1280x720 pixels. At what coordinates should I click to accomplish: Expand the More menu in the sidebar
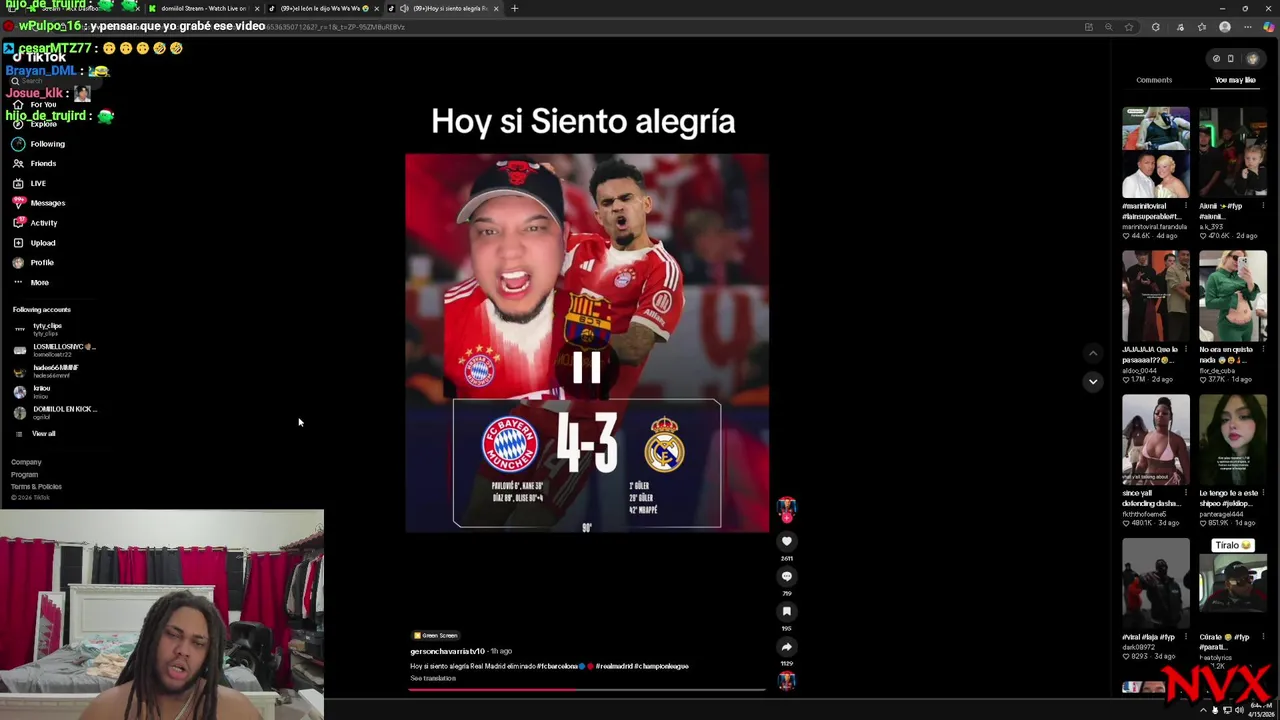pyautogui.click(x=31, y=282)
